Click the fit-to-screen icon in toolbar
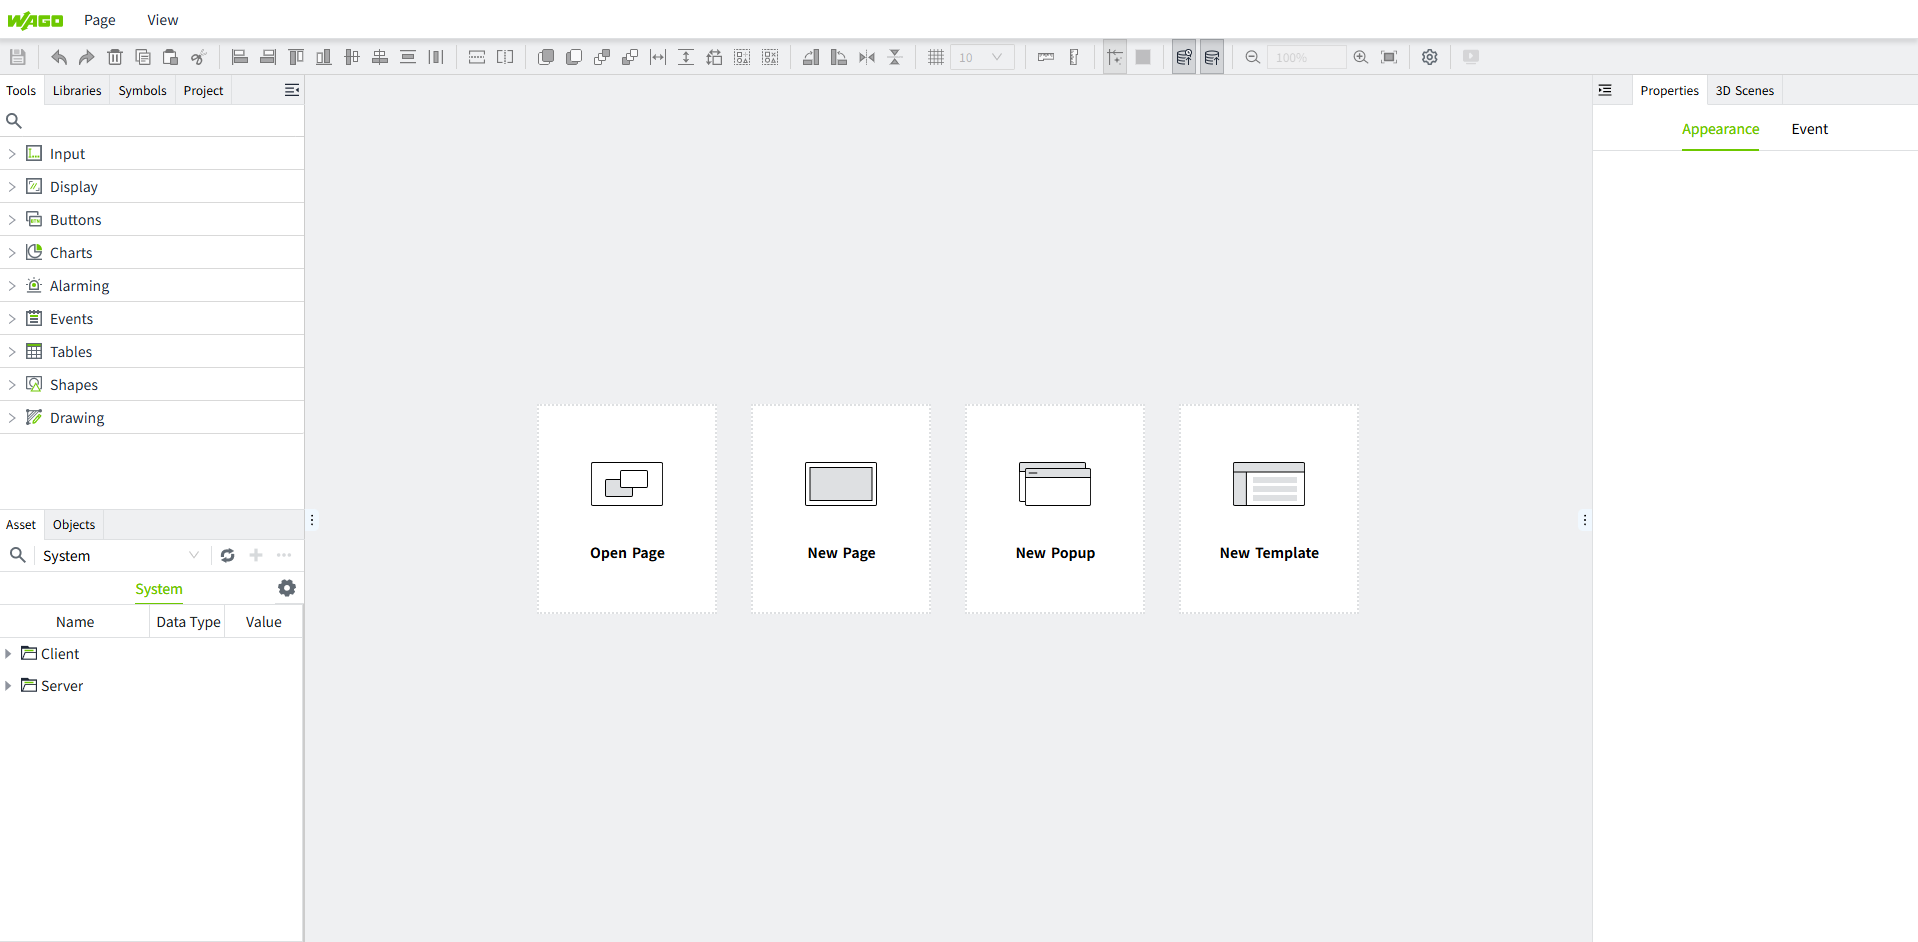1918x942 pixels. click(1389, 57)
